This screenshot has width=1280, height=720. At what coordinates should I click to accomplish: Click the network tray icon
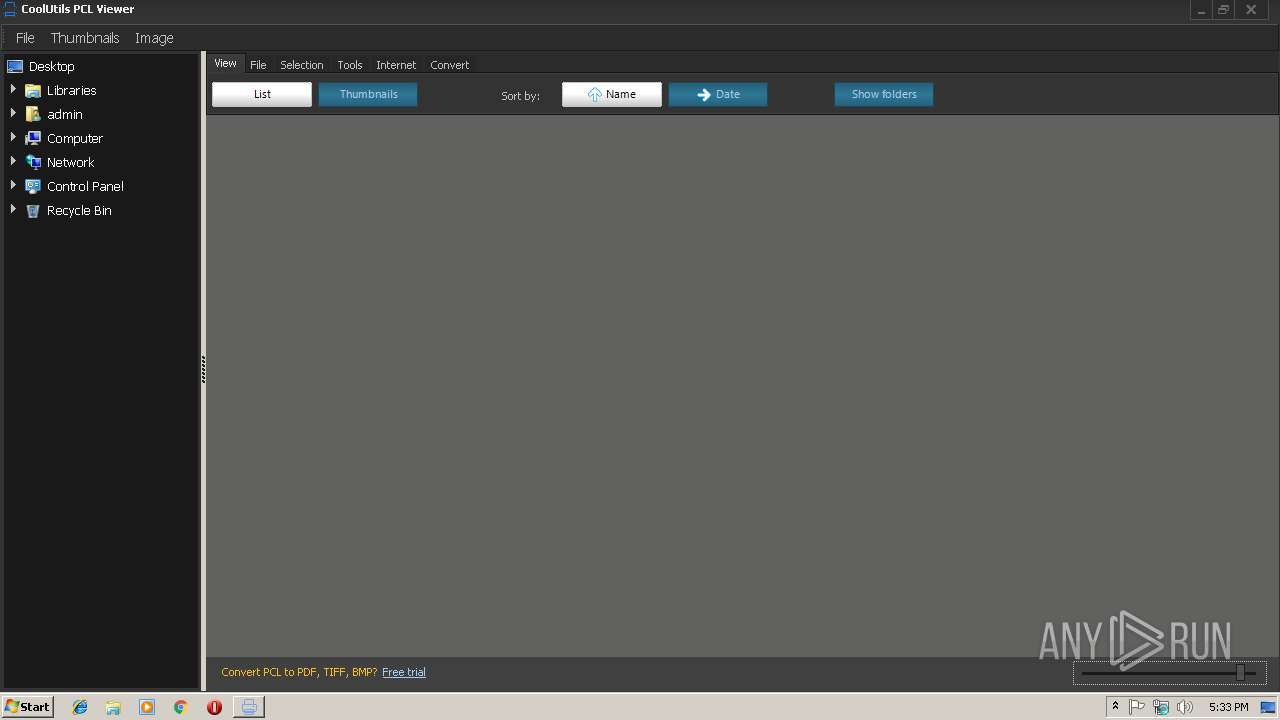[x=1161, y=707]
